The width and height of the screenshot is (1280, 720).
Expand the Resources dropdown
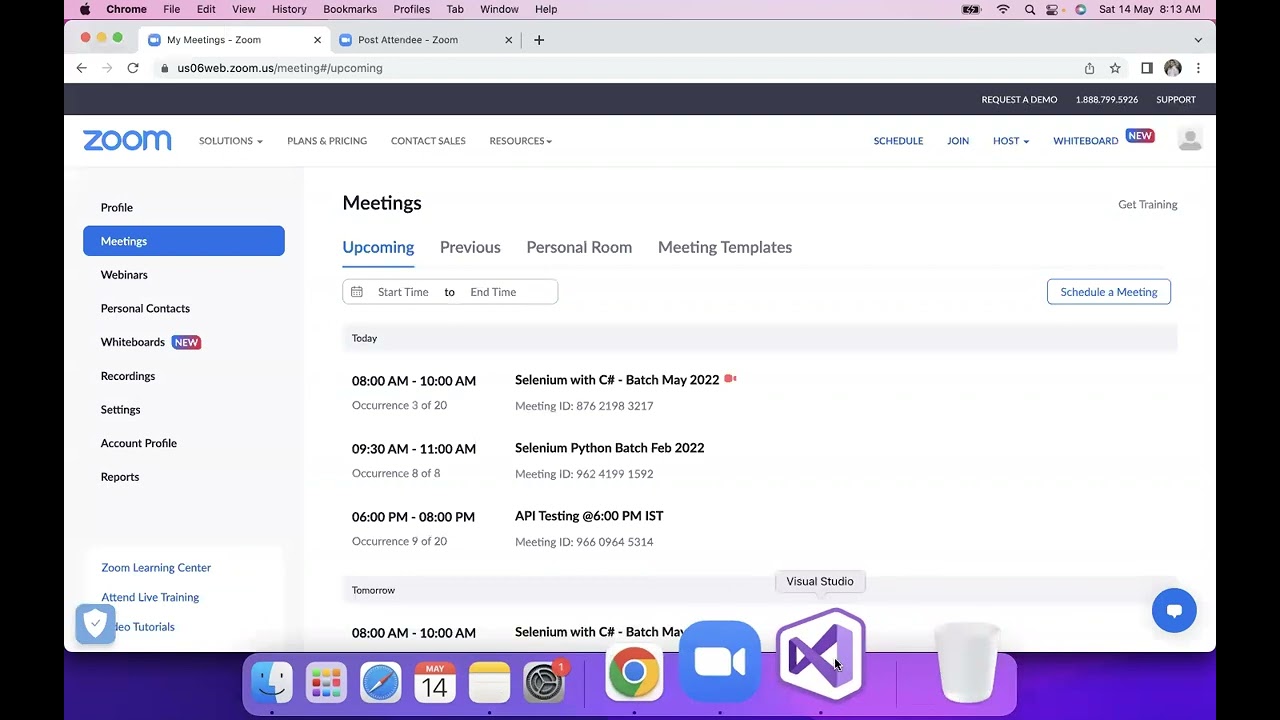click(520, 141)
